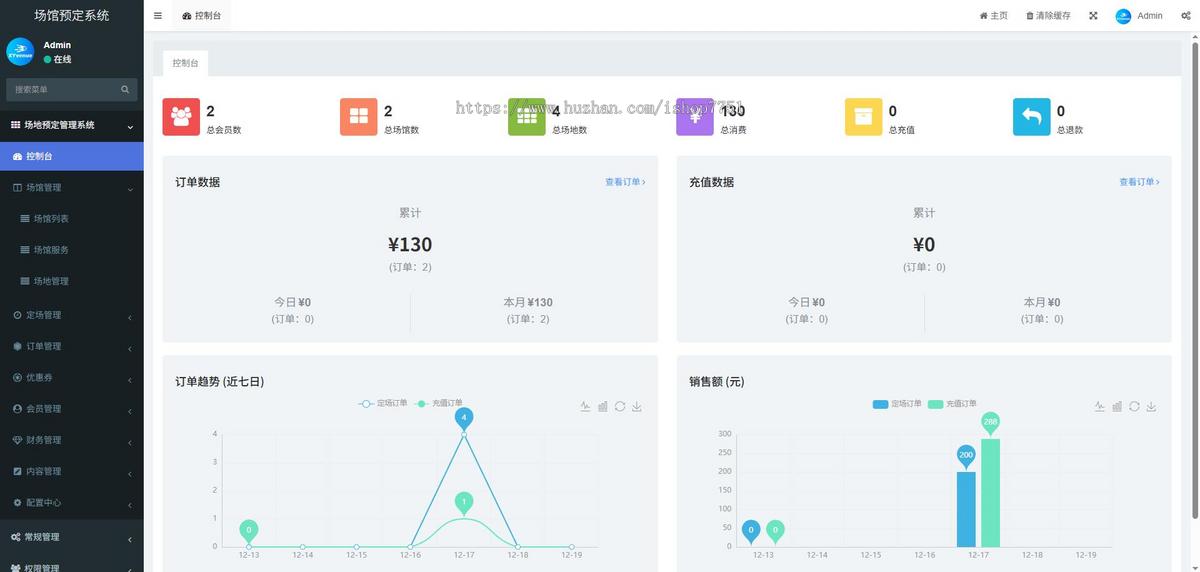The width and height of the screenshot is (1200, 572).
Task: Select the 控制台 tab in the top bar
Action: click(x=202, y=16)
